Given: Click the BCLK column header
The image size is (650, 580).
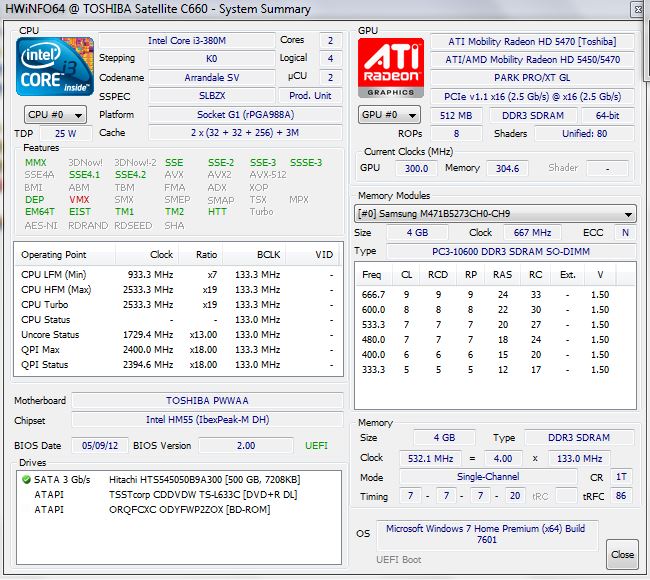Looking at the screenshot, I should click(x=254, y=255).
